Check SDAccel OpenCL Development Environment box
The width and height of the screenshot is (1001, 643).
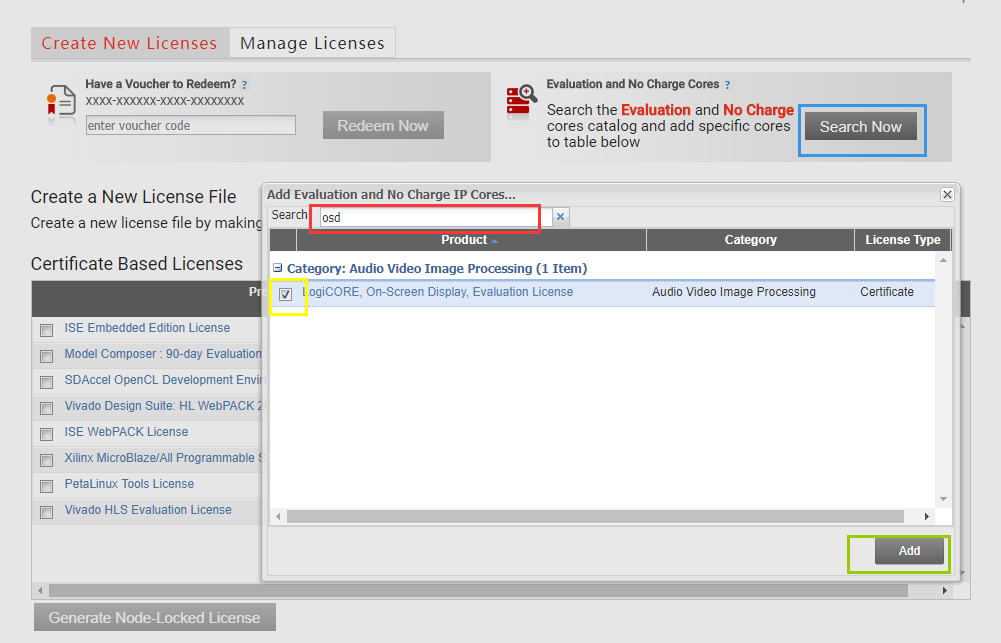click(47, 382)
